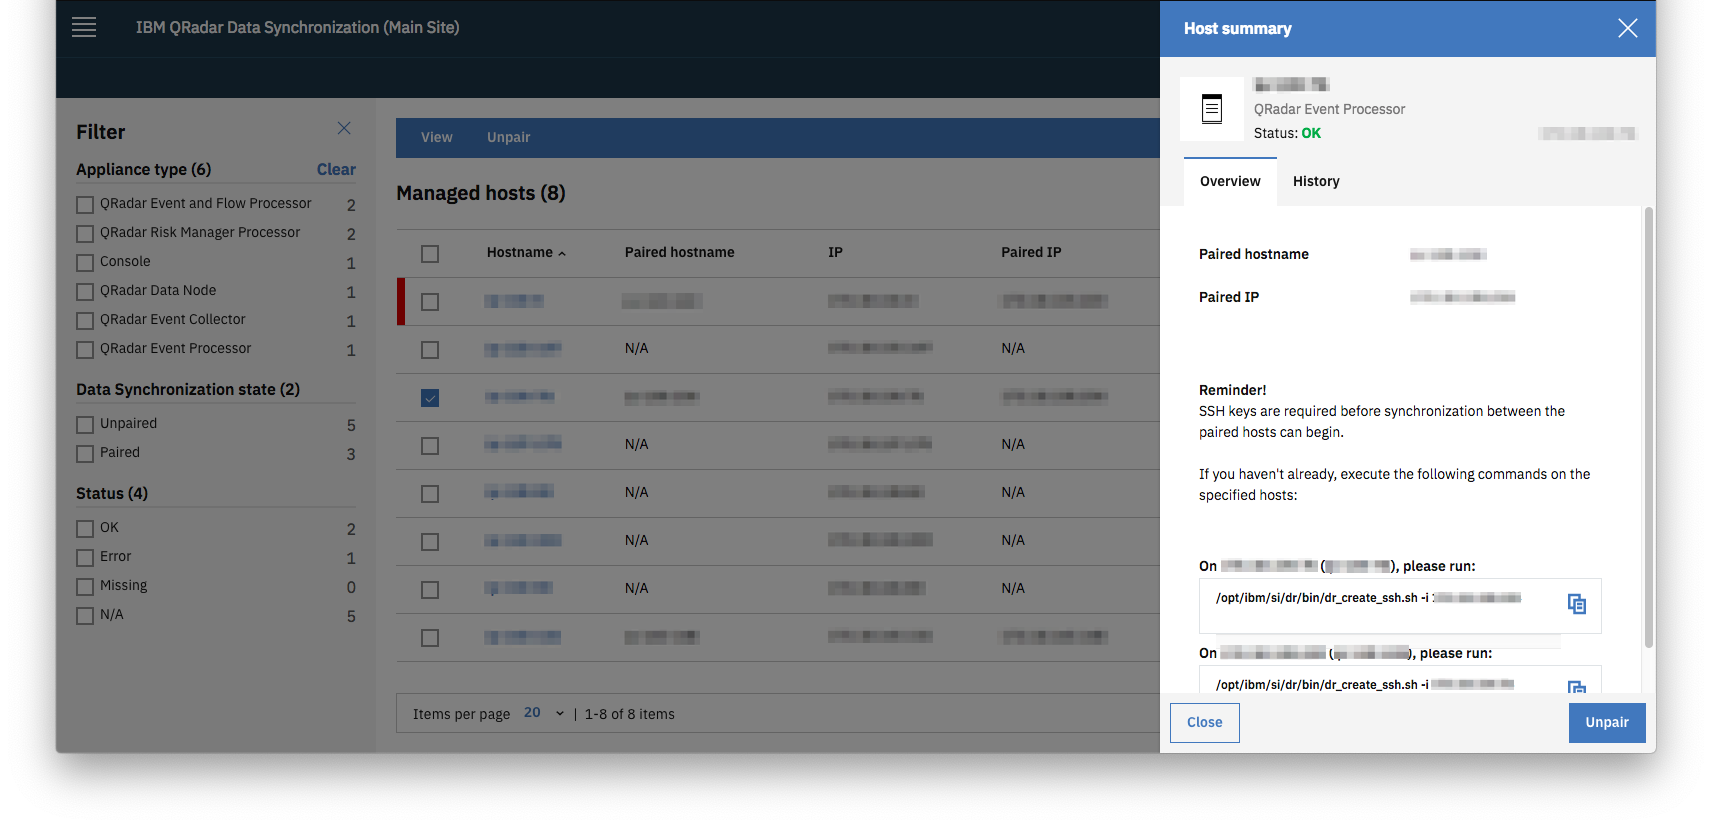The width and height of the screenshot is (1712, 827).
Task: Enable QRadar Data Node filter
Action: (x=85, y=292)
